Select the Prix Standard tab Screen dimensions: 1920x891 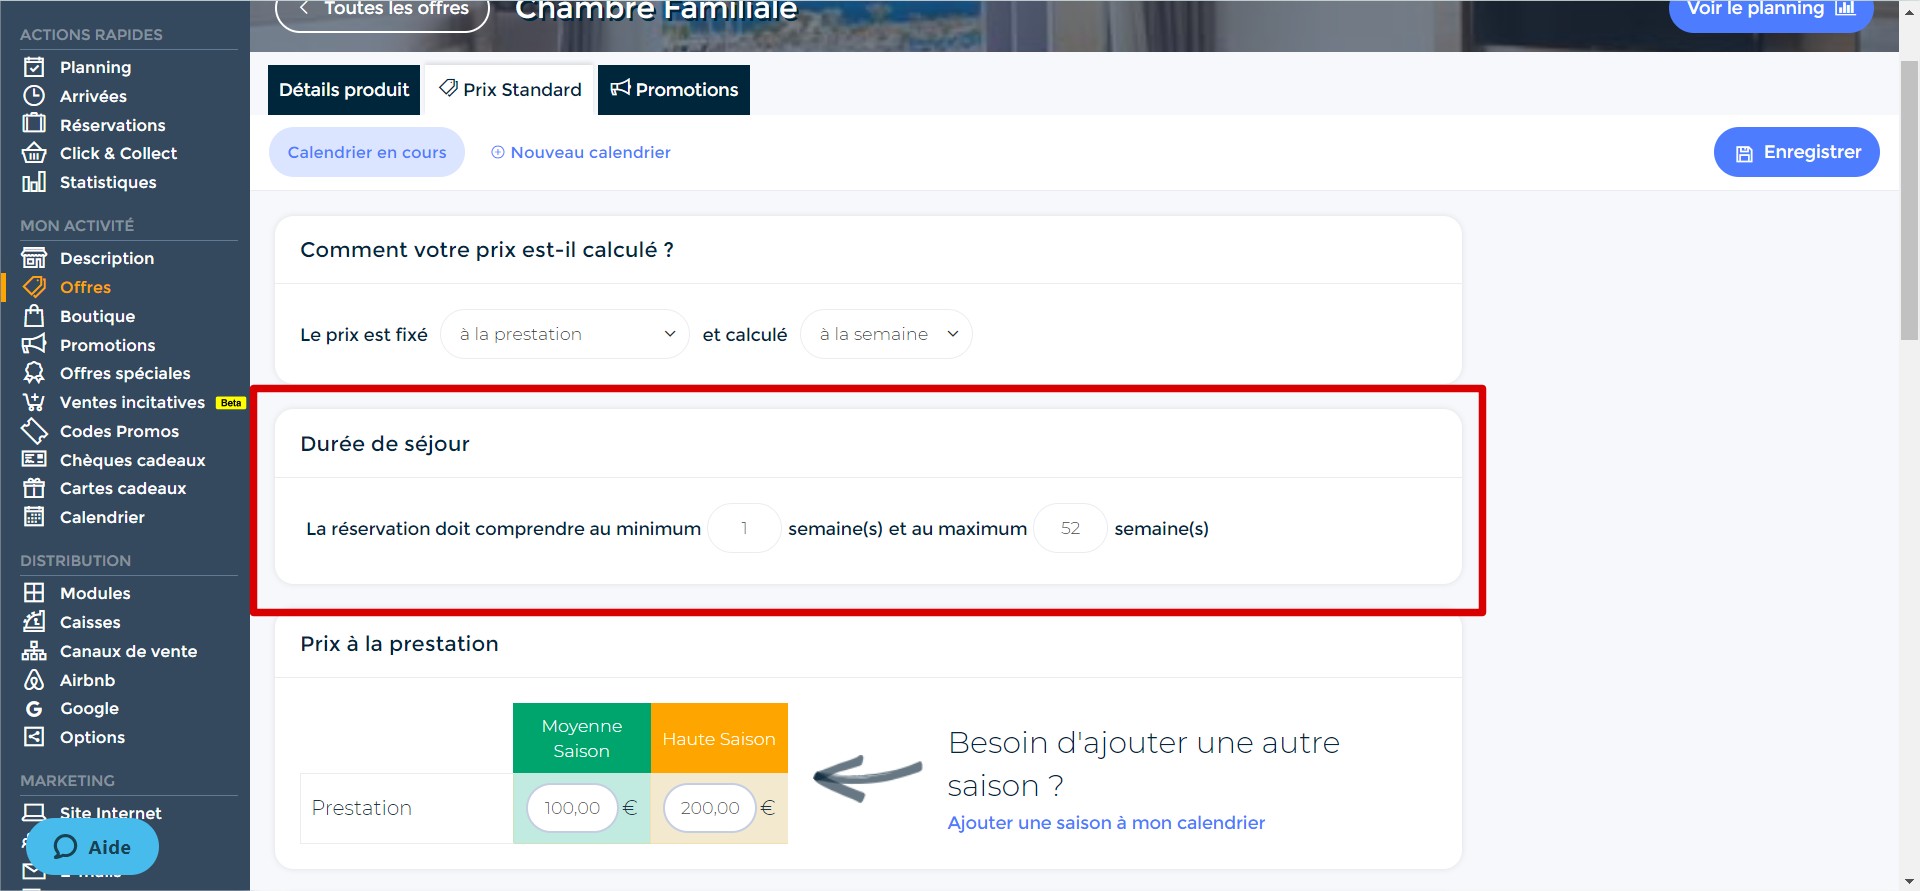510,90
